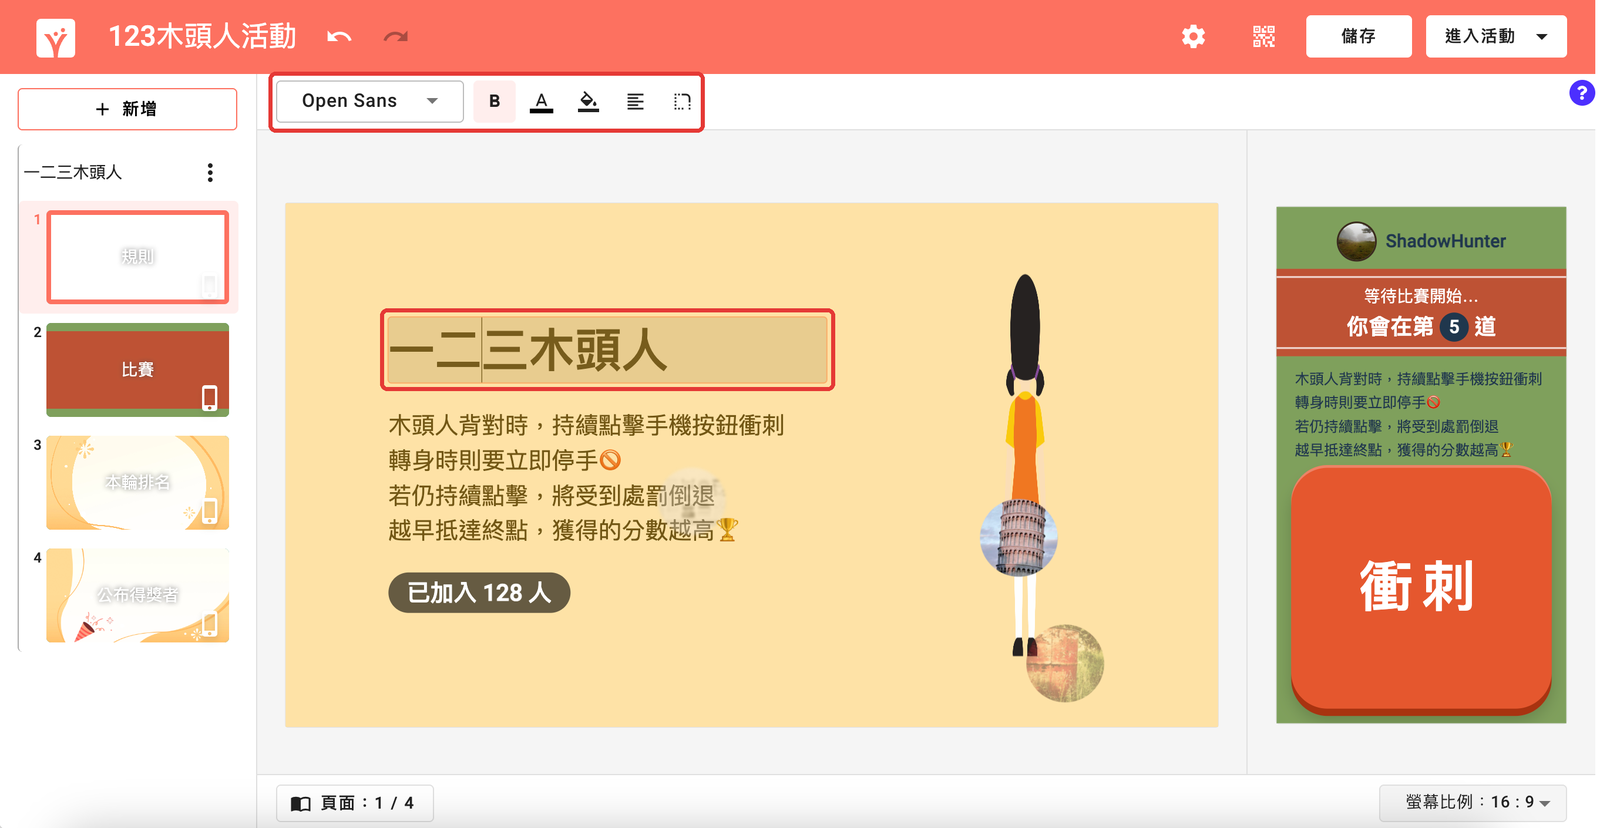Click the 儲存 save button
The height and width of the screenshot is (828, 1600).
tap(1358, 36)
